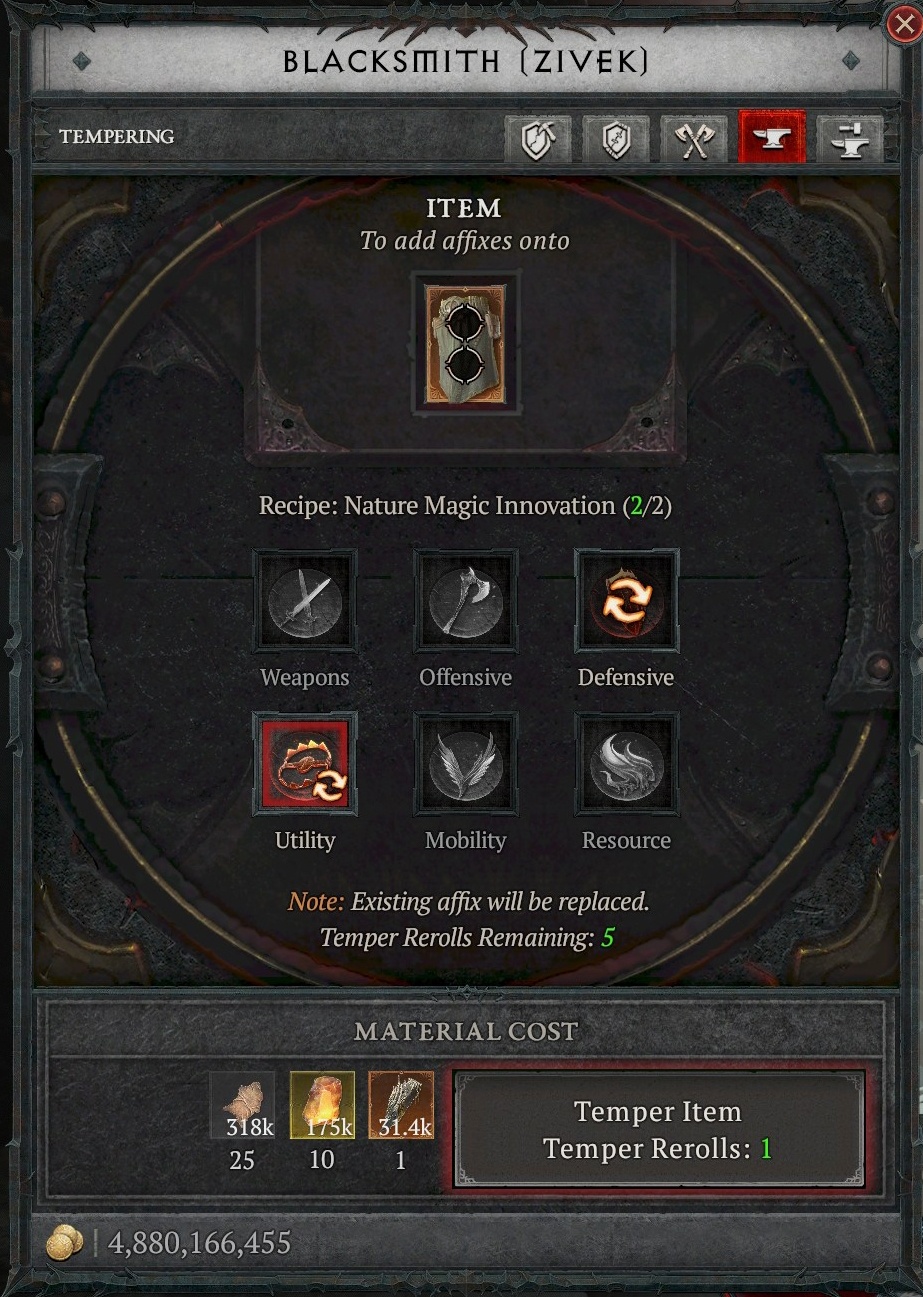
Task: Toggle the highlighted Utility category icon
Action: (305, 763)
